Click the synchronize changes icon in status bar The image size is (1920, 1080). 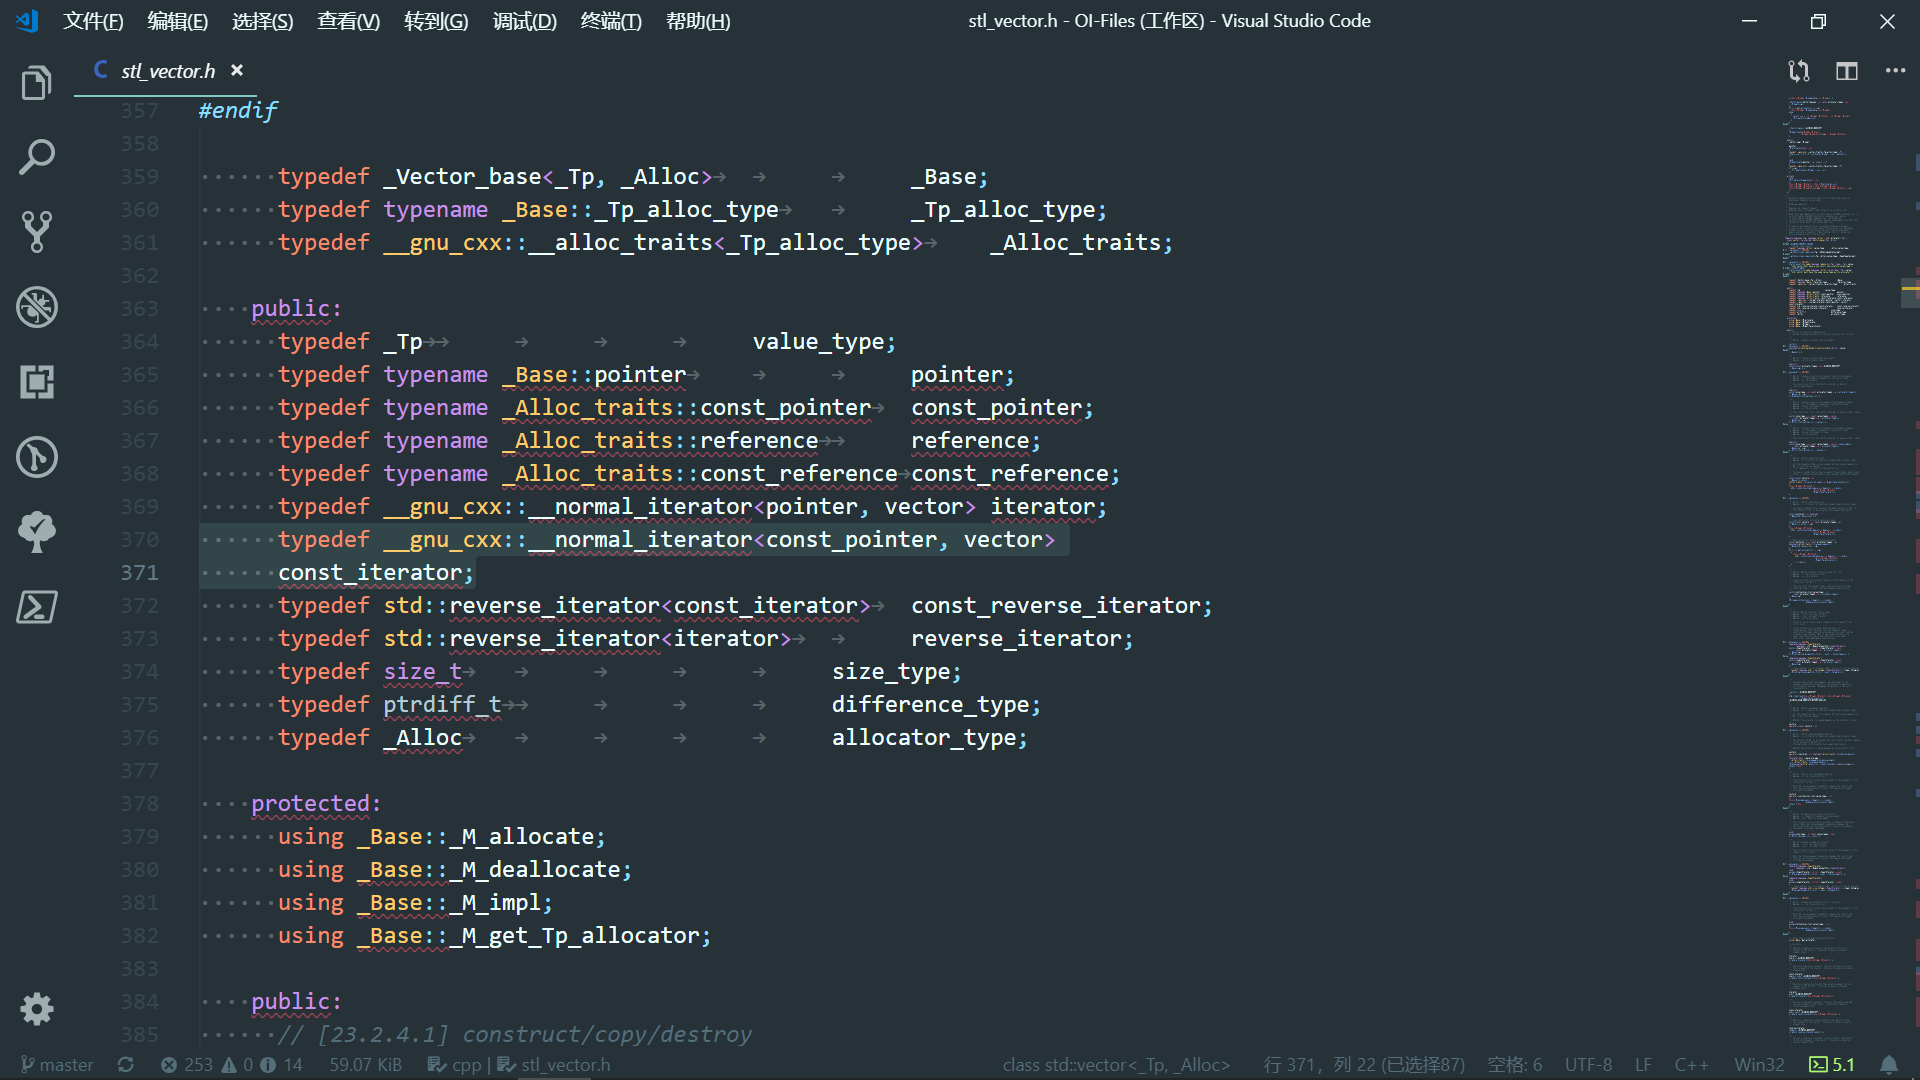tap(126, 1064)
